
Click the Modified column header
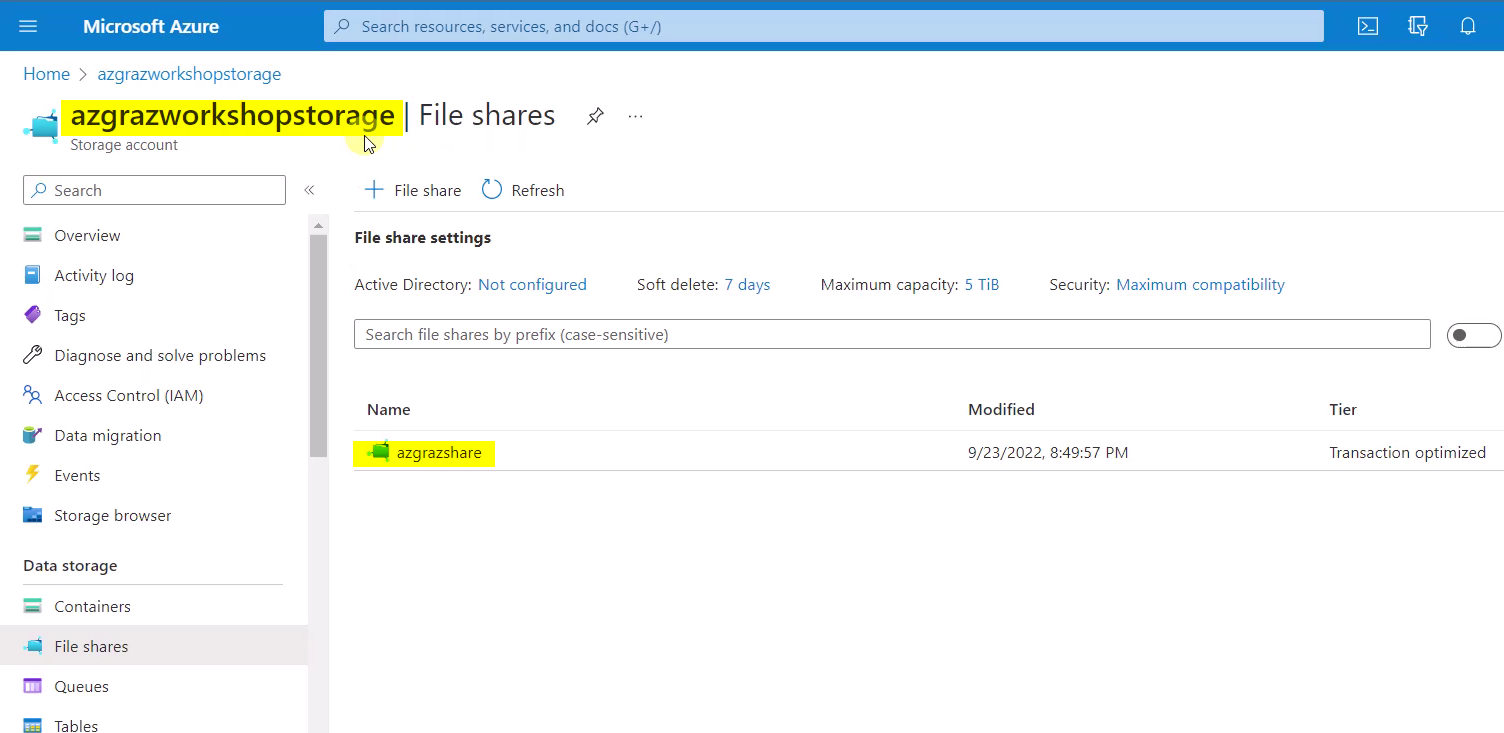click(x=1001, y=409)
